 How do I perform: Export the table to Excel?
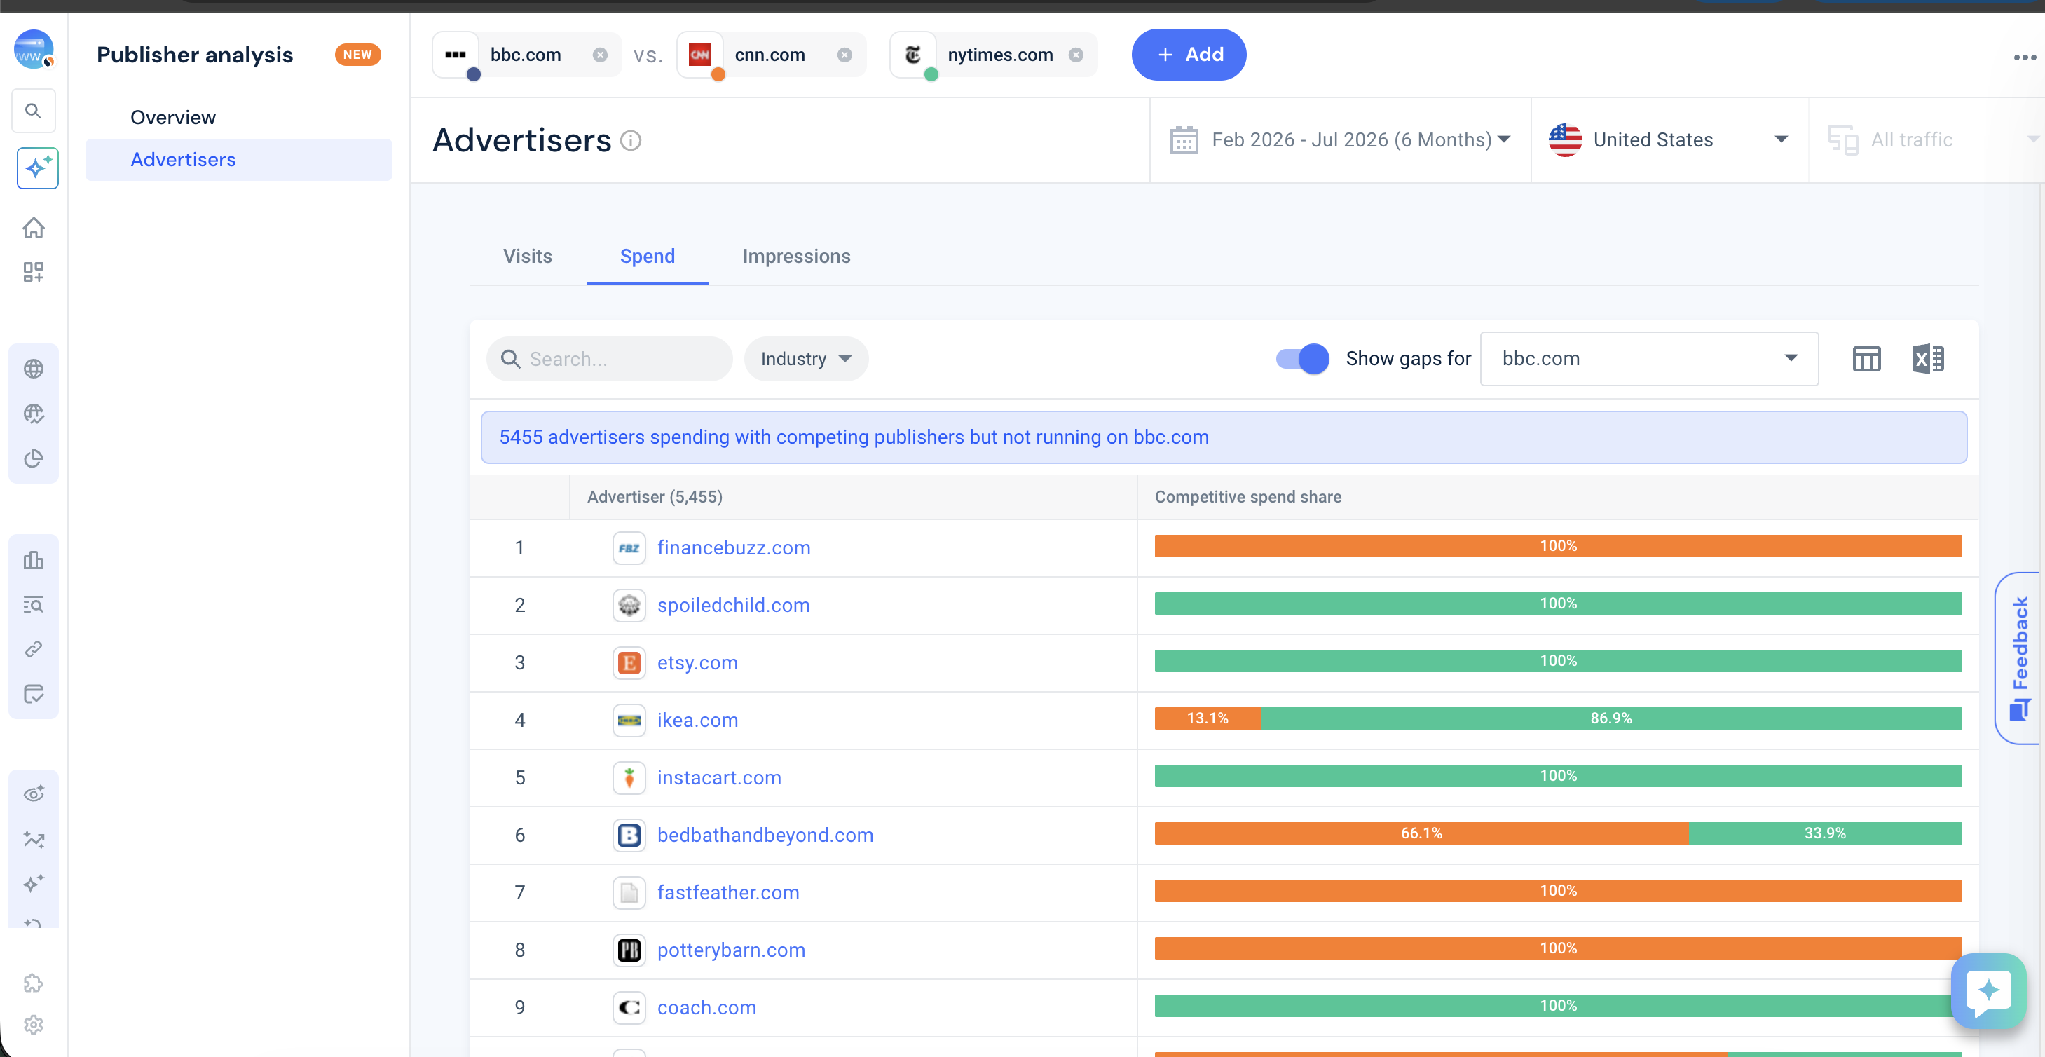[x=1928, y=359]
